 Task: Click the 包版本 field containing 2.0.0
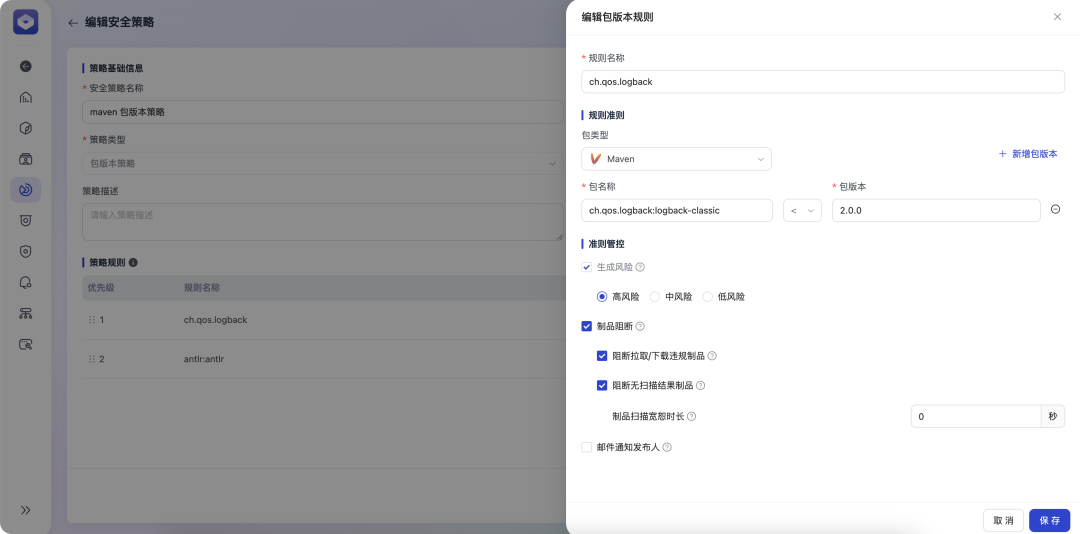(x=935, y=210)
